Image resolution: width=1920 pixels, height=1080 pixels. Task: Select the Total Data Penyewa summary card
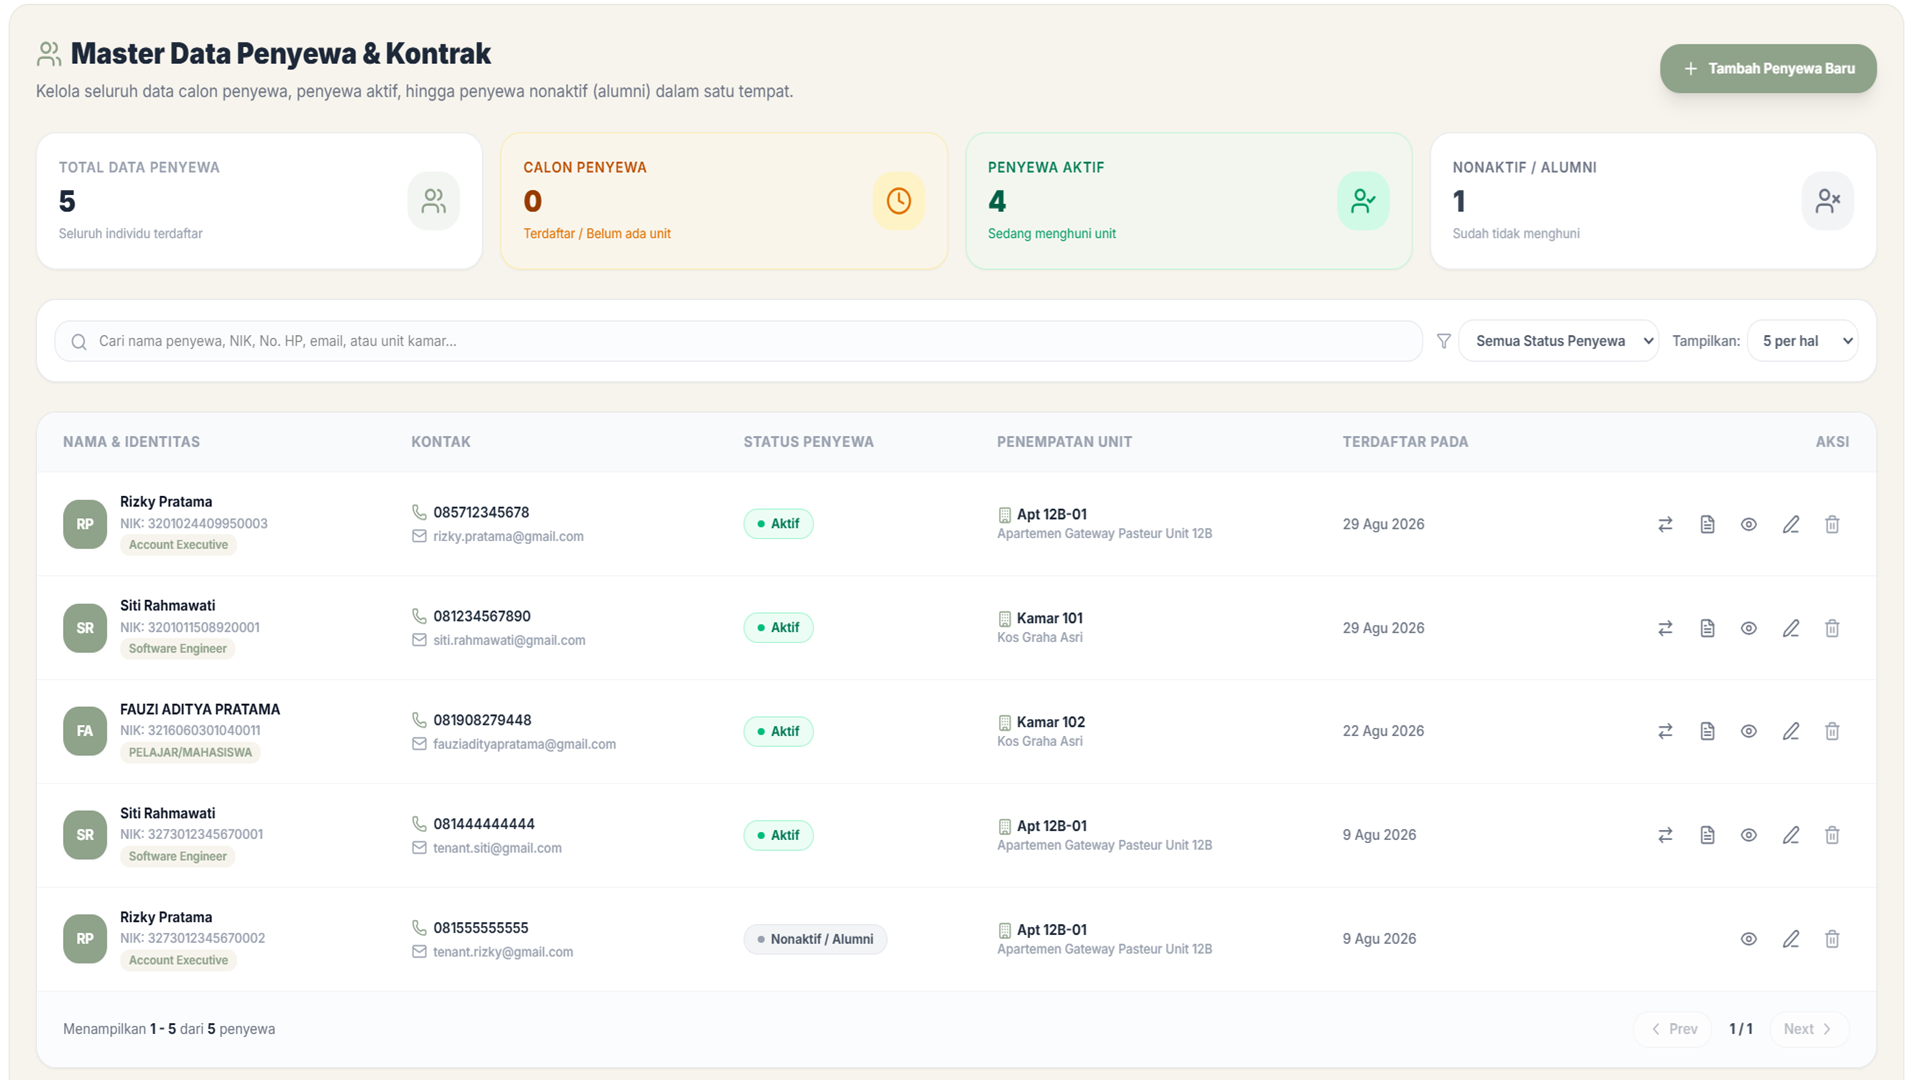[x=259, y=201]
